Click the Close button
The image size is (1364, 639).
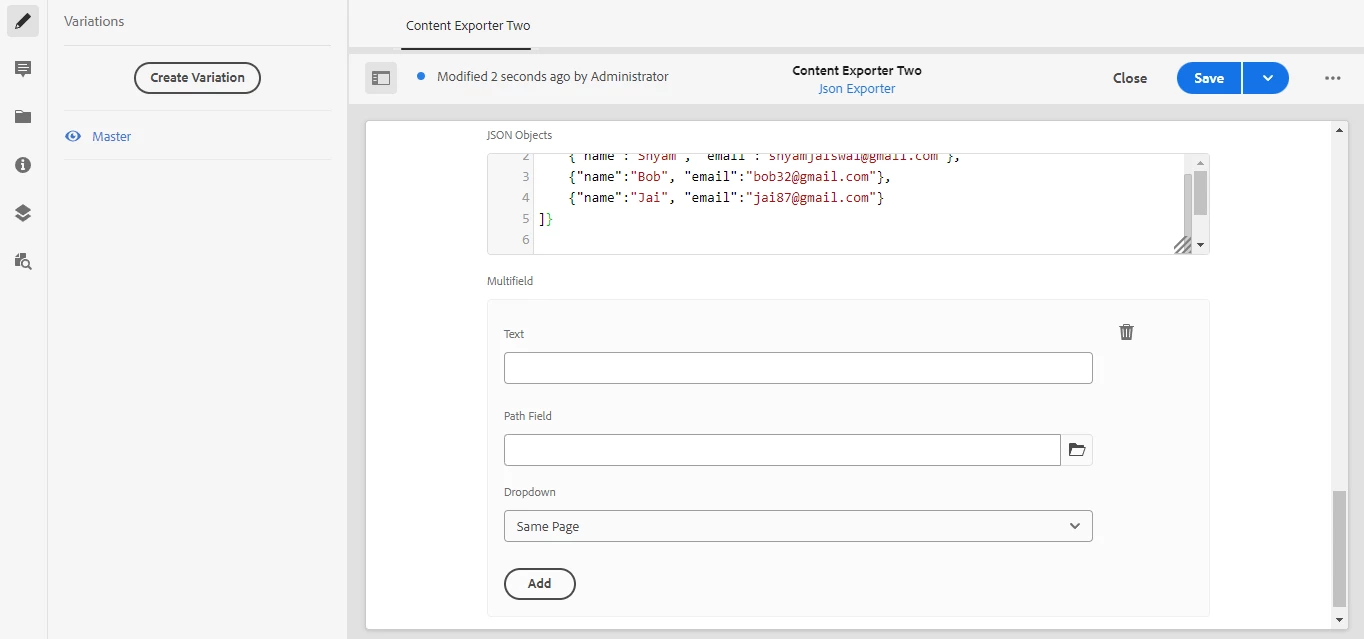1130,78
